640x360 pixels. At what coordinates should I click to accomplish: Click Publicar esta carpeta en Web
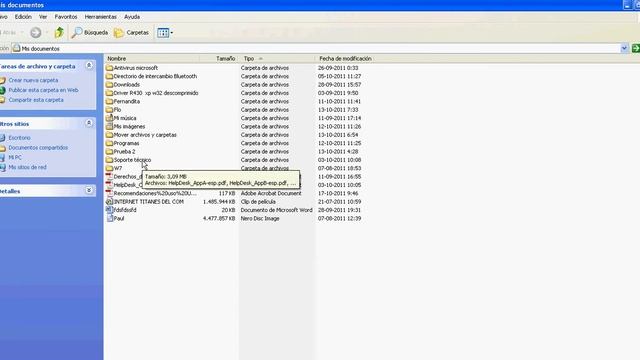coord(43,90)
